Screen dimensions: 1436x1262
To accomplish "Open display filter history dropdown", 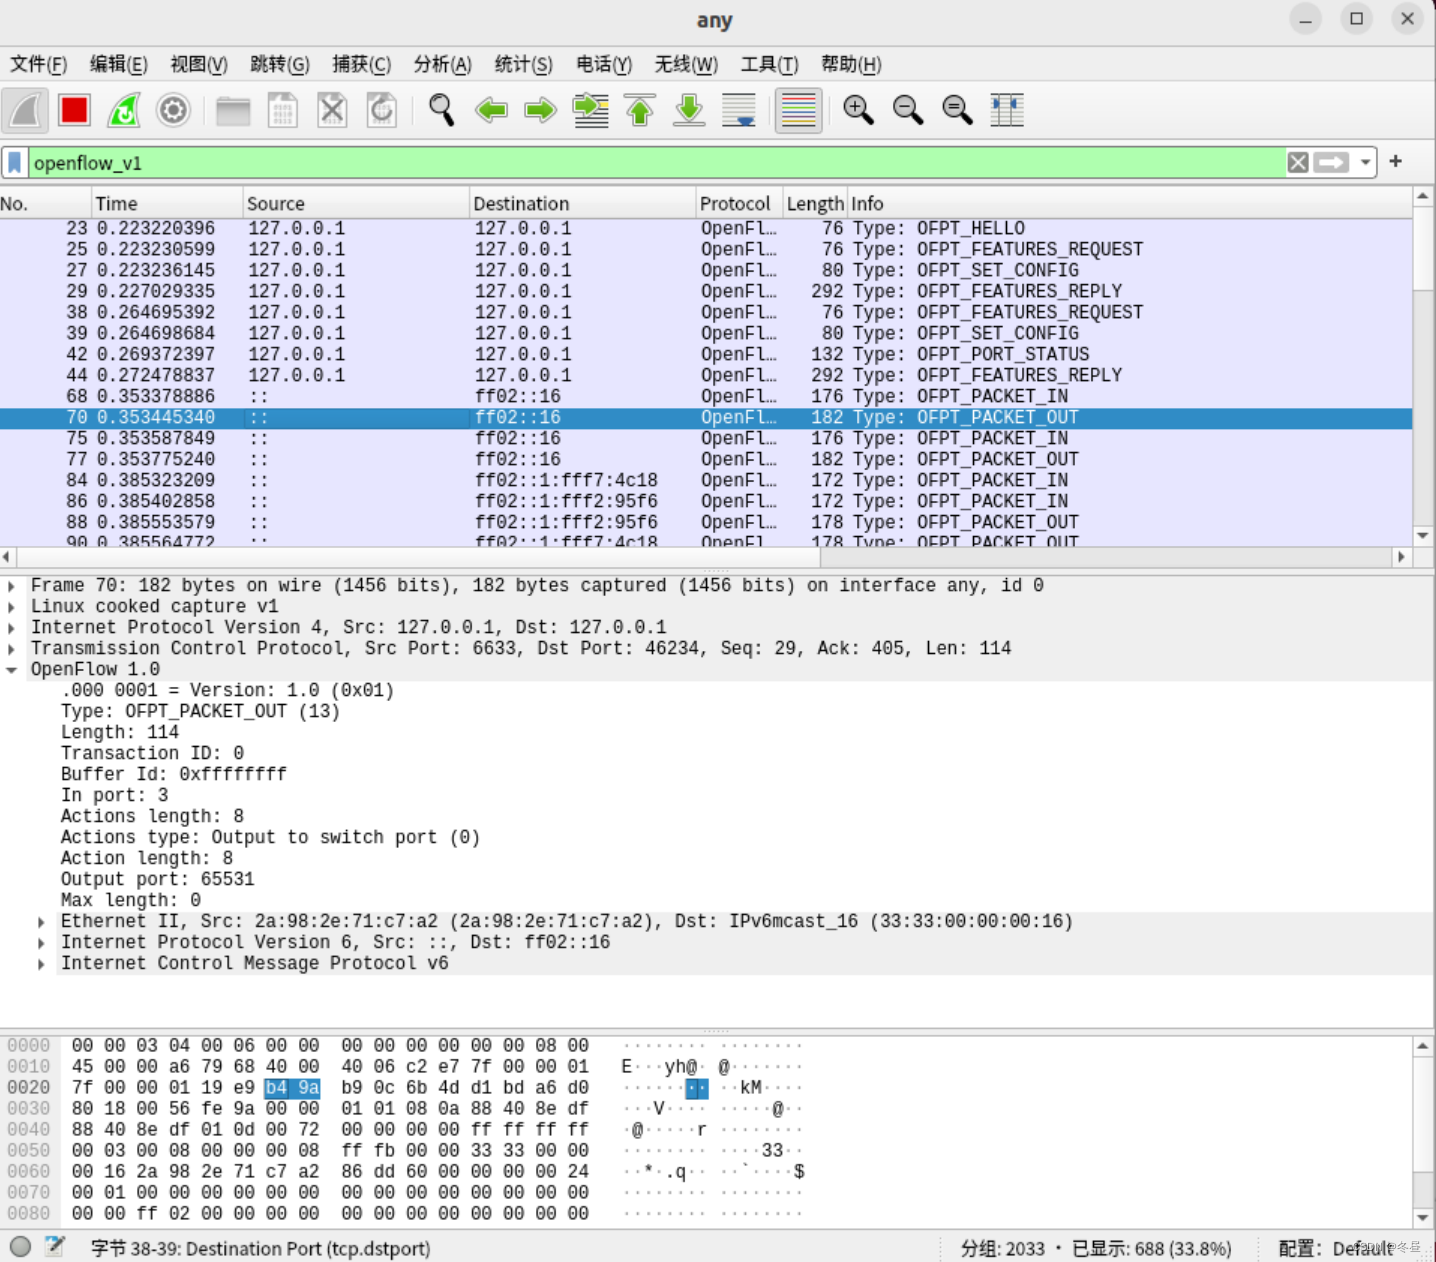I will point(1365,162).
